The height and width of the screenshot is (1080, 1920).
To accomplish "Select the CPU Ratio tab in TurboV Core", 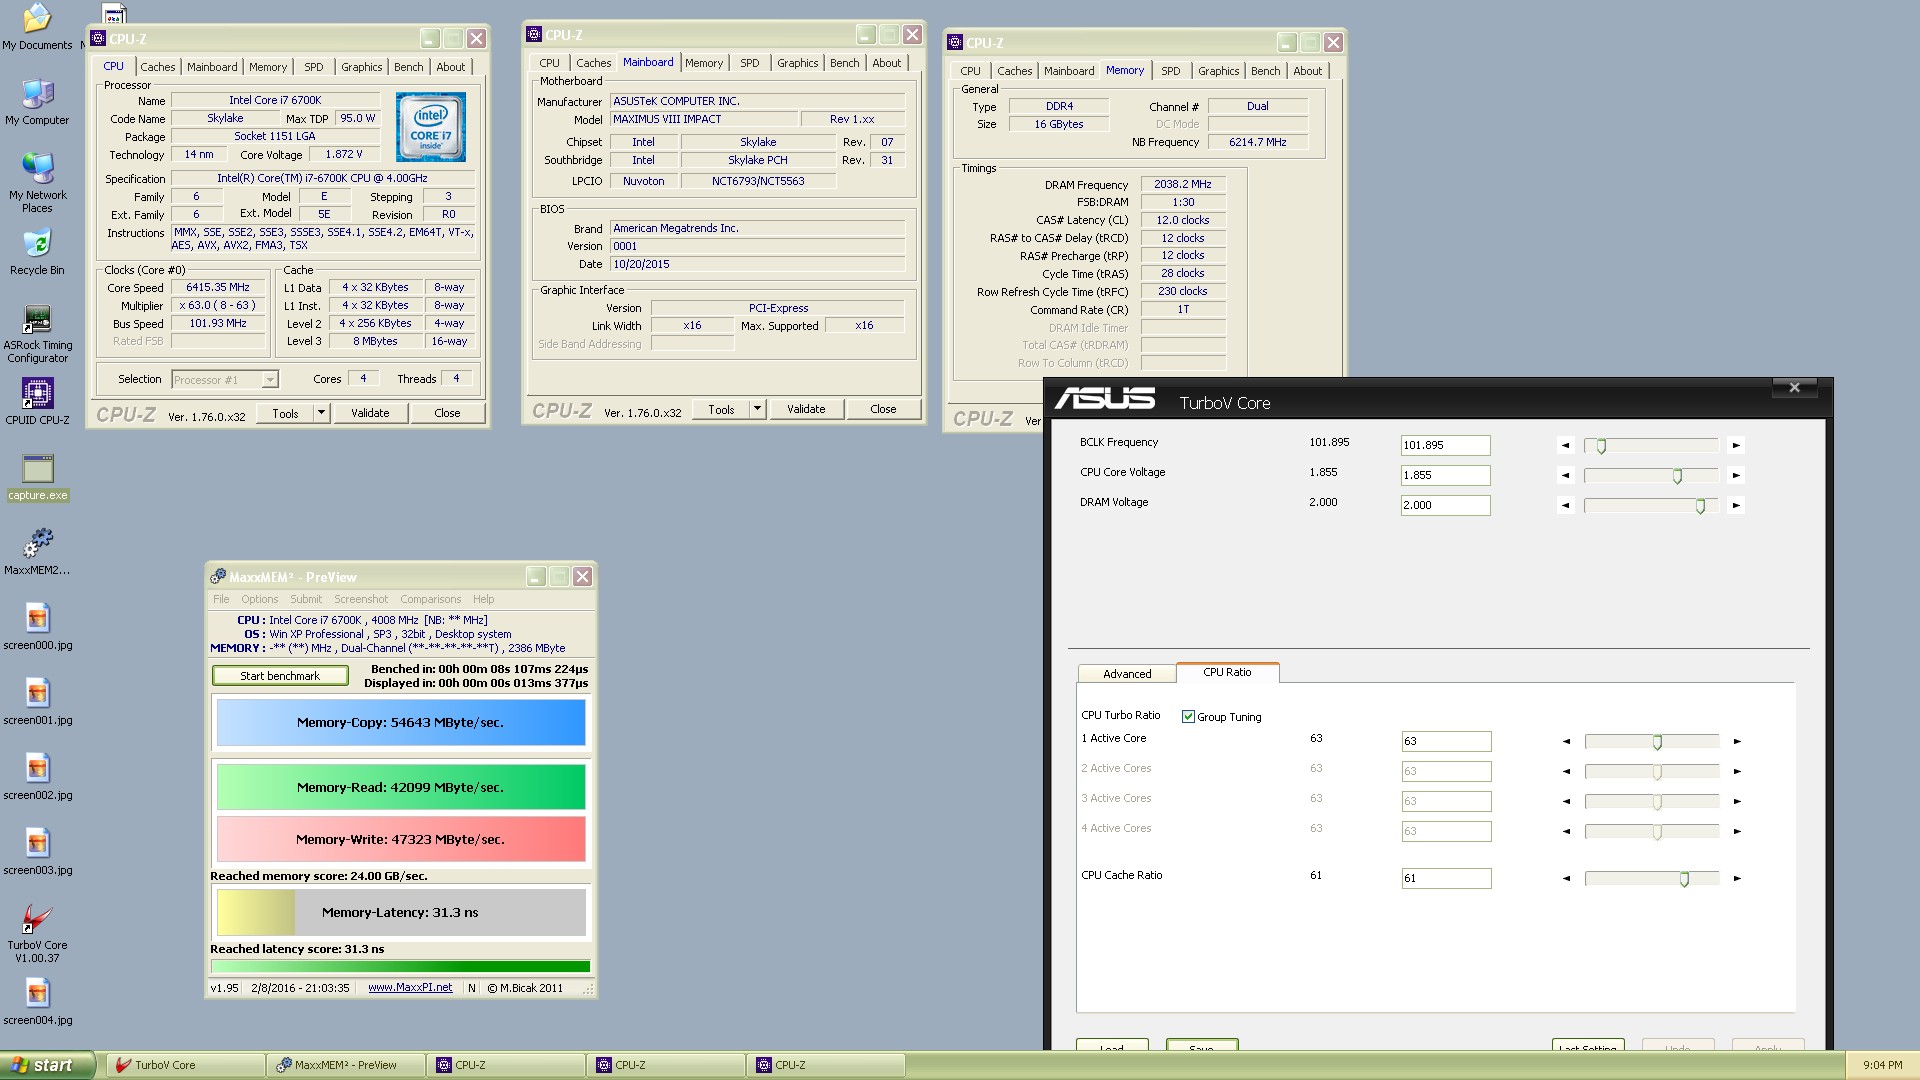I will (1227, 672).
